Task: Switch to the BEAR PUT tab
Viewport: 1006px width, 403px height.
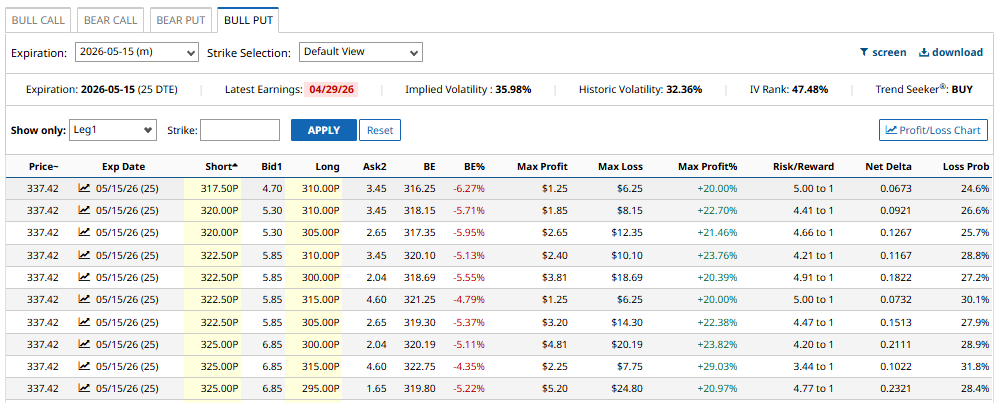Action: pyautogui.click(x=180, y=19)
